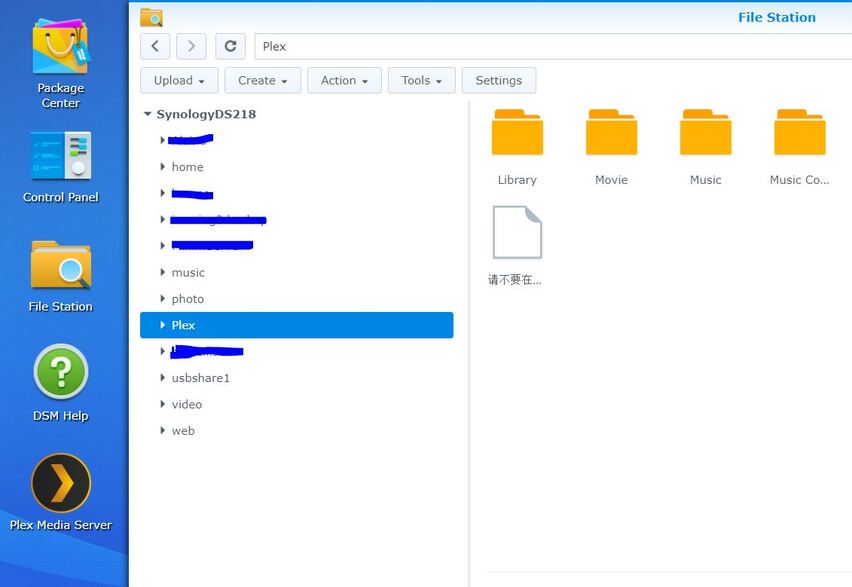The image size is (852, 587).
Task: Select usbshare1 in the folder tree
Action: pyautogui.click(x=201, y=378)
